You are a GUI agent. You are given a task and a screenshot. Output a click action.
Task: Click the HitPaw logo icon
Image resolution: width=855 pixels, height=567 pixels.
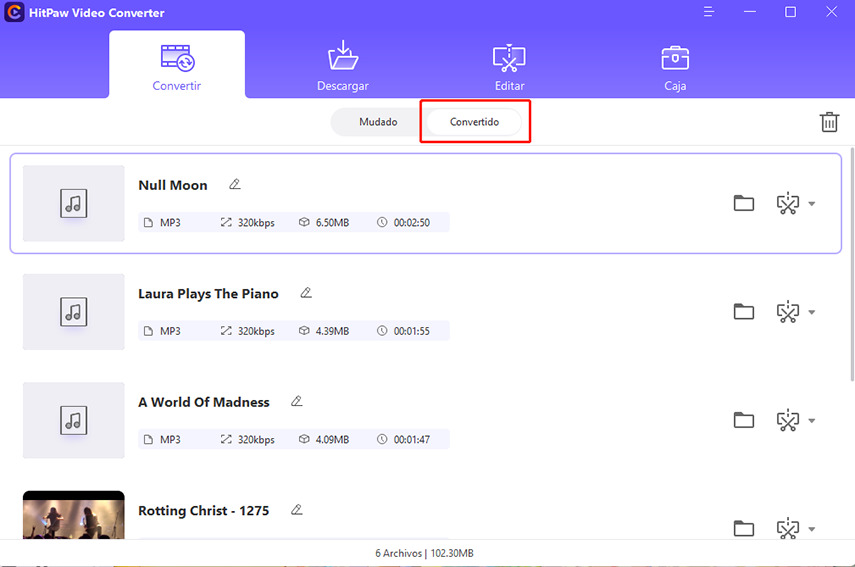(x=14, y=12)
